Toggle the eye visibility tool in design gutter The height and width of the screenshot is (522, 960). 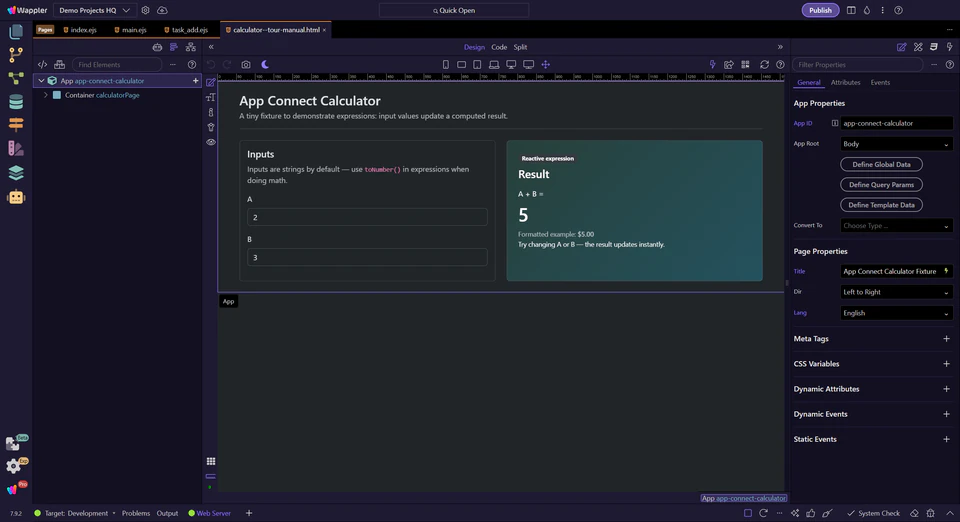(211, 142)
